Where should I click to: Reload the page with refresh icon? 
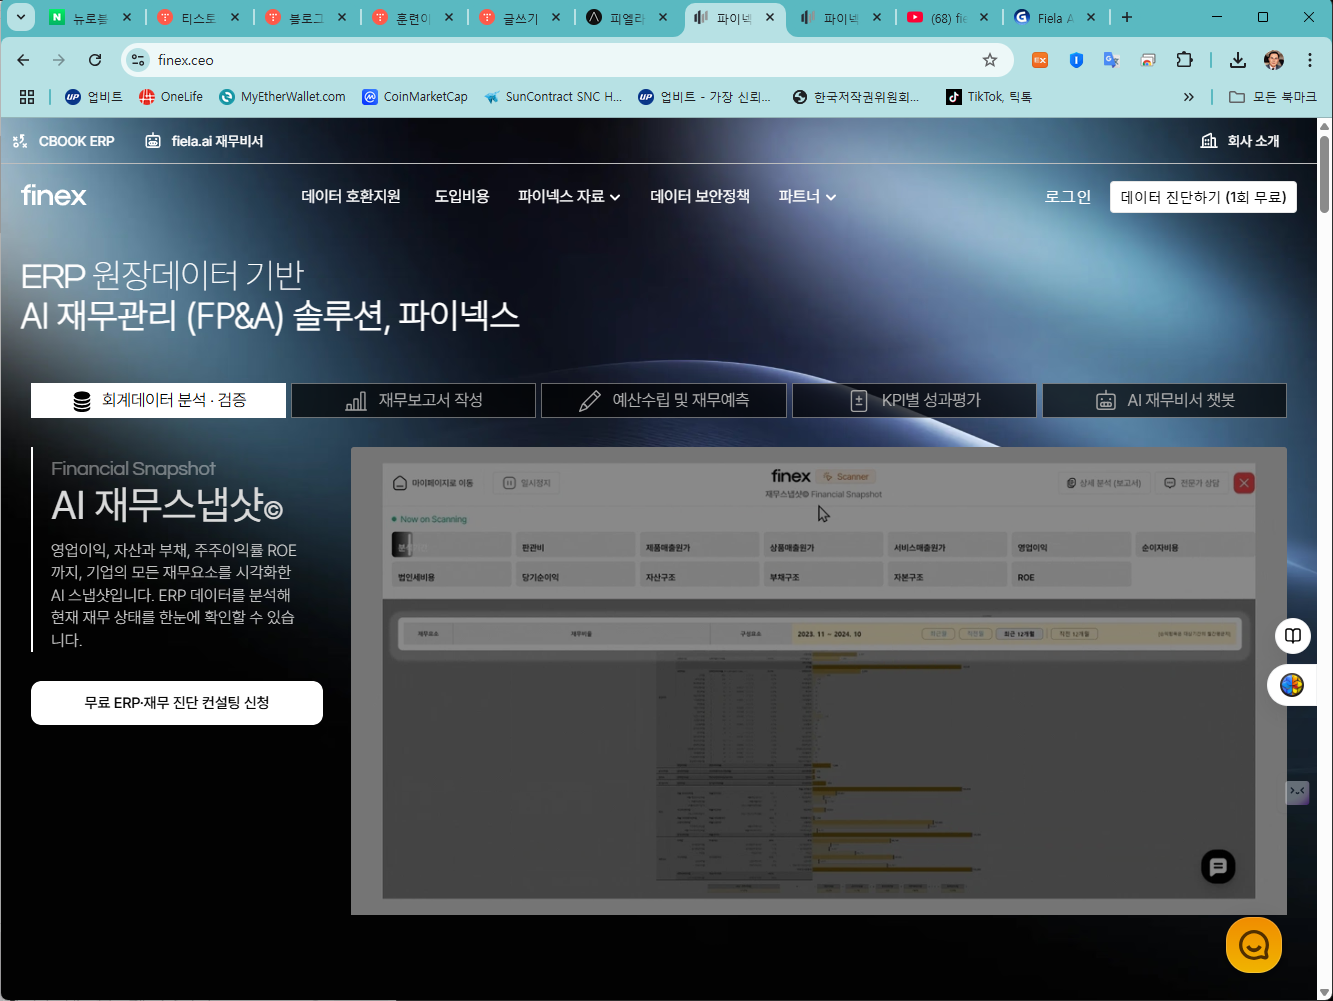pyautogui.click(x=95, y=60)
